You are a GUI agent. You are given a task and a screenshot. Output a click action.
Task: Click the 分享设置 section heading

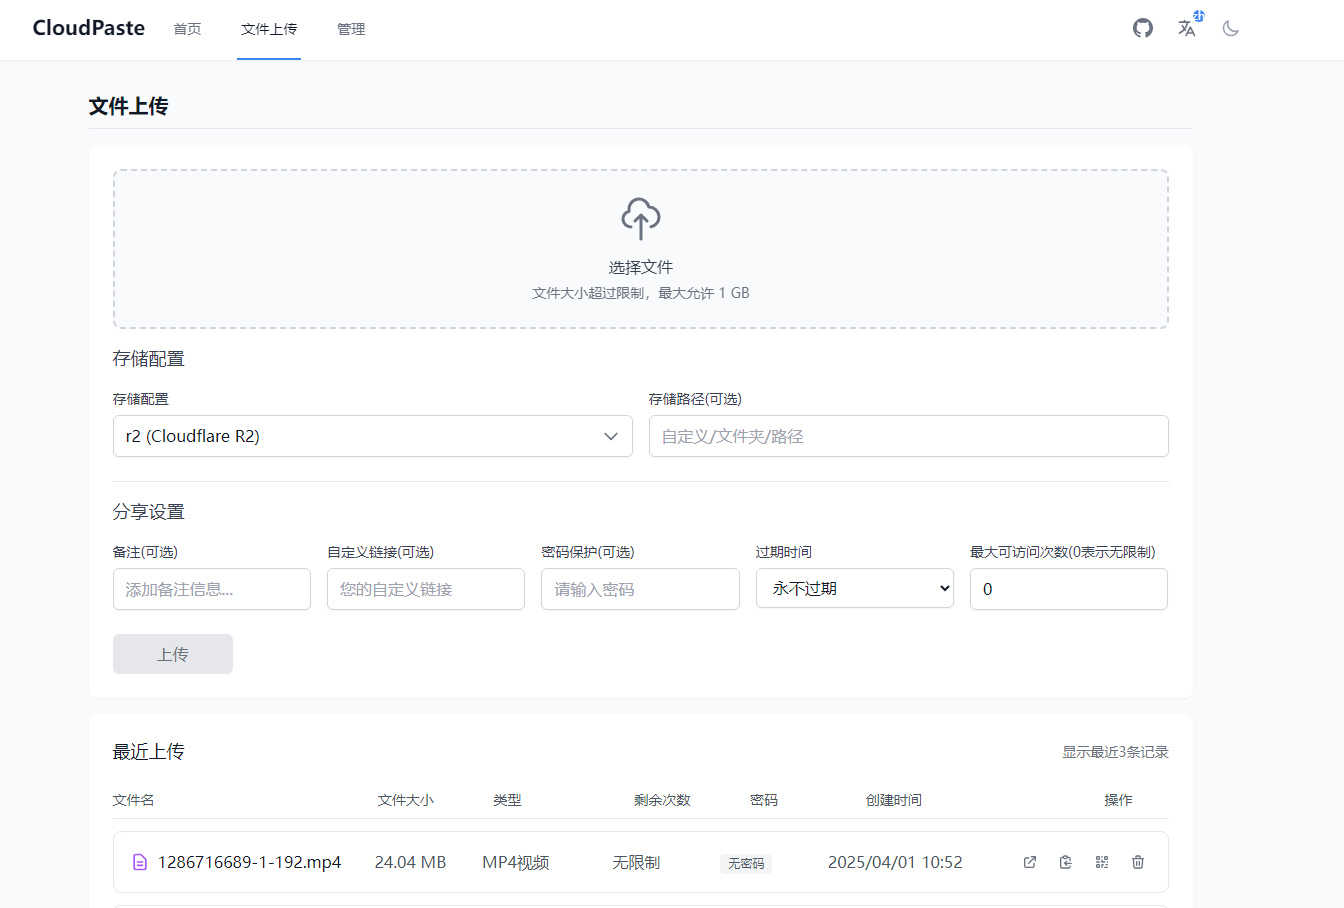(149, 512)
